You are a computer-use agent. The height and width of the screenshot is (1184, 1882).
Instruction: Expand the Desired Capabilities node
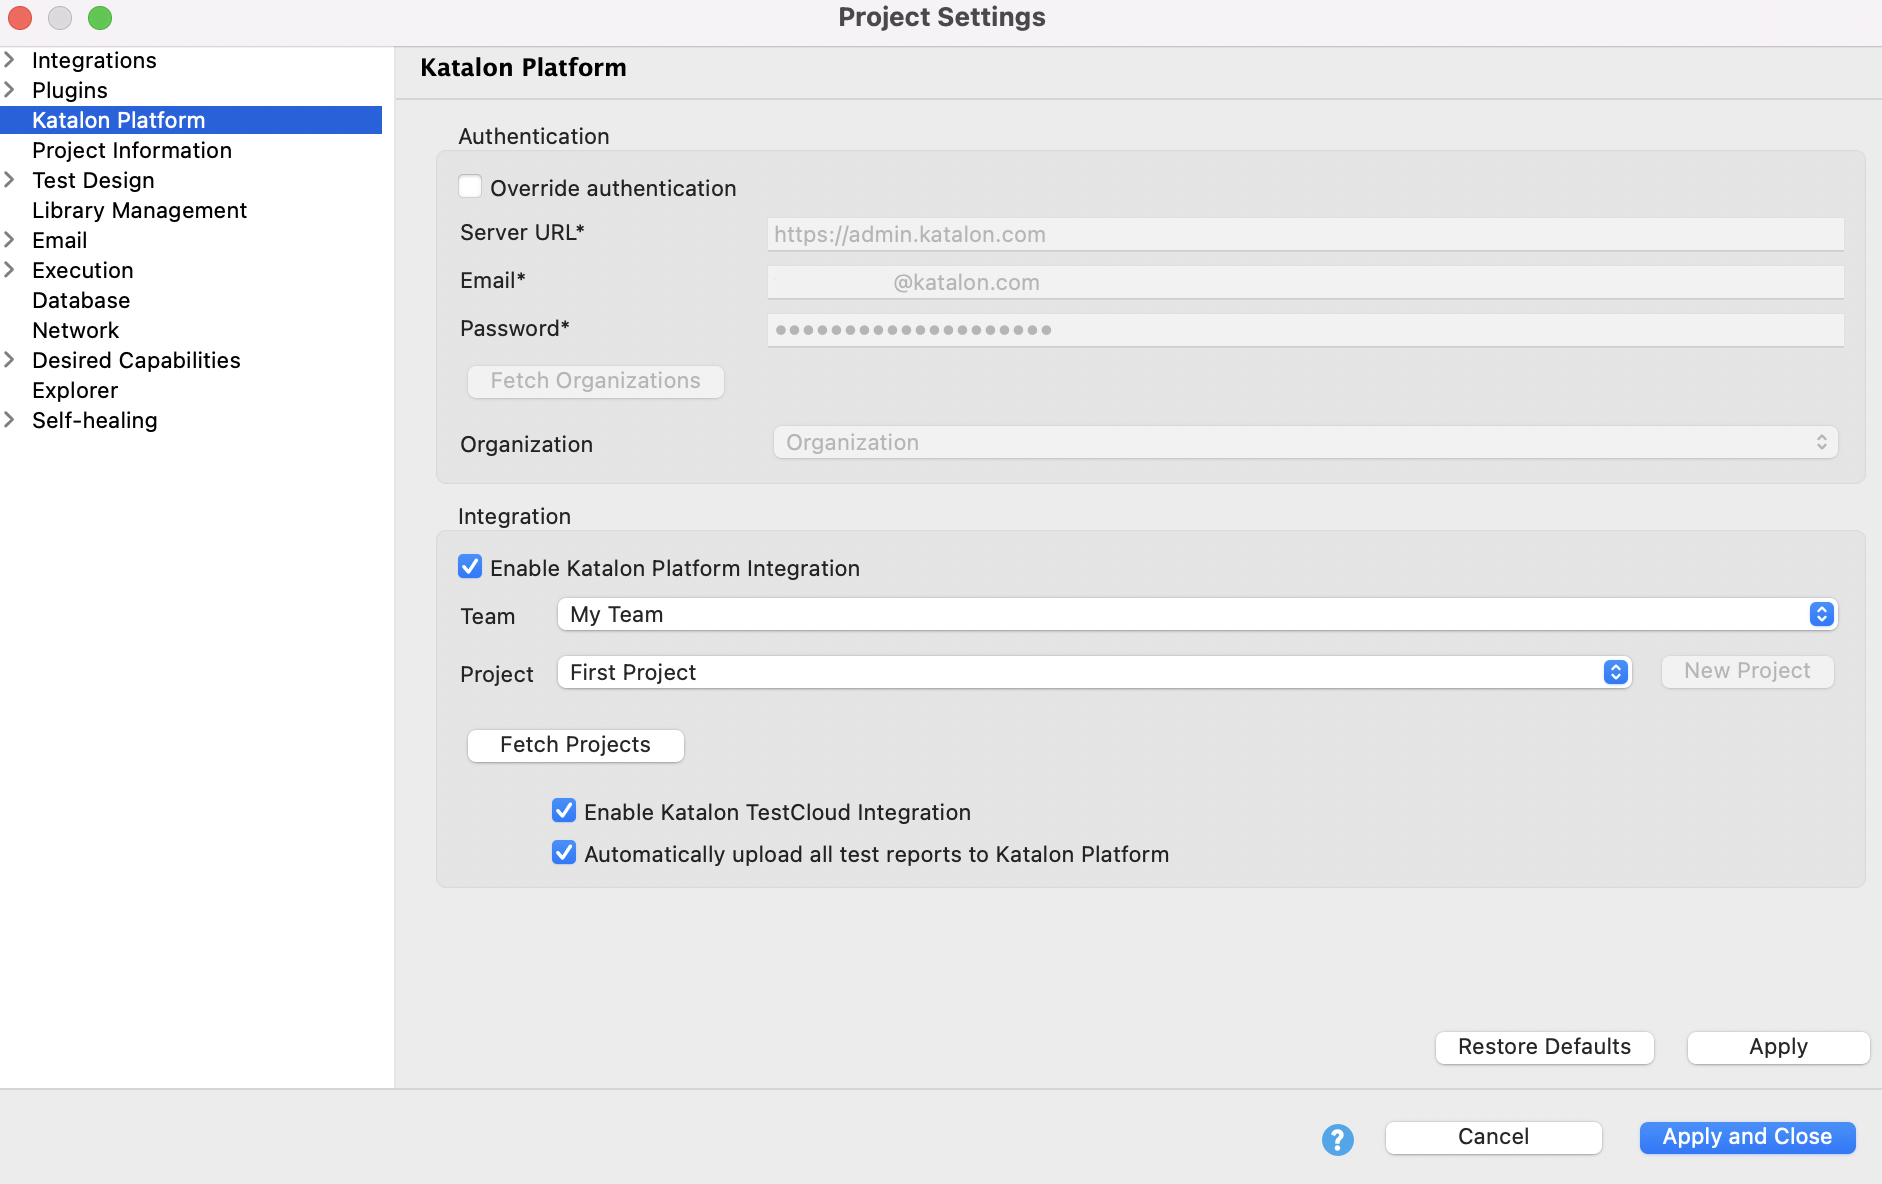coord(10,360)
